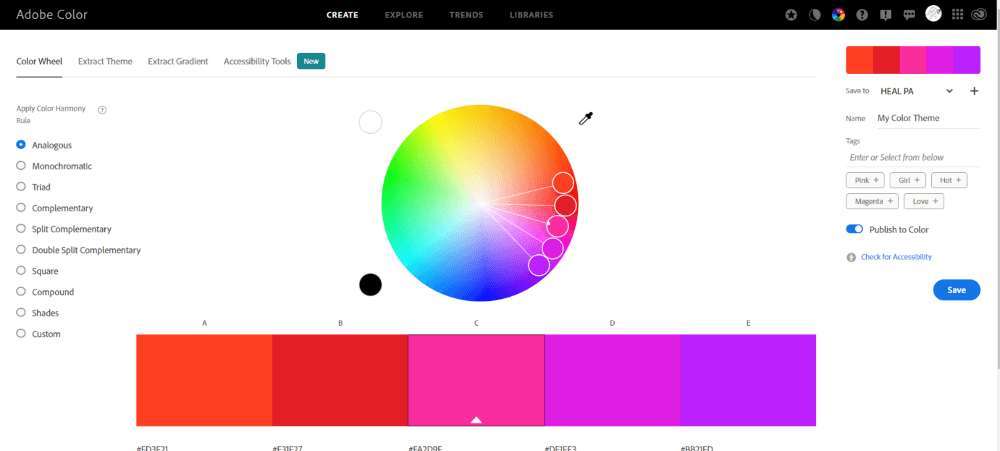Open the star favorites icon in header
1000x451 pixels.
(x=791, y=15)
